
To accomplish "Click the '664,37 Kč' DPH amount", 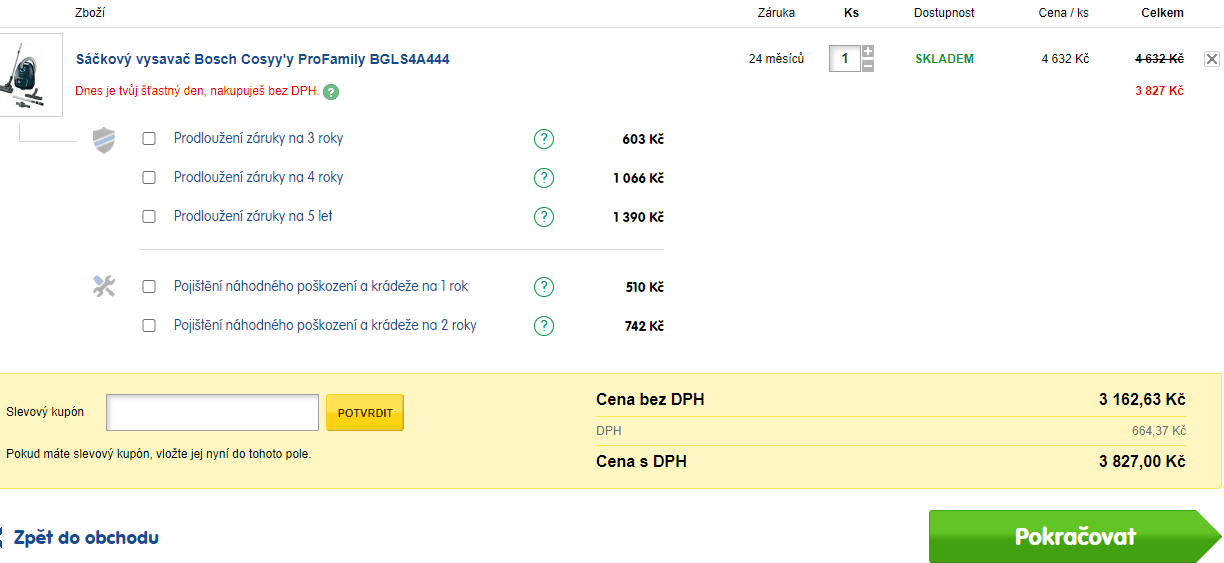I will [1159, 431].
